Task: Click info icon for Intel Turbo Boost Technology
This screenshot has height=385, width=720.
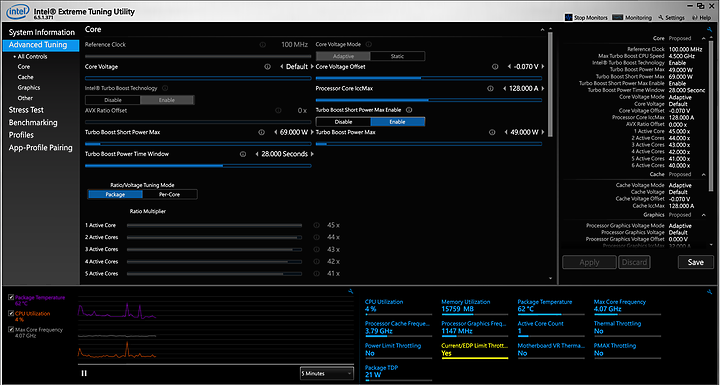Action: tap(165, 88)
